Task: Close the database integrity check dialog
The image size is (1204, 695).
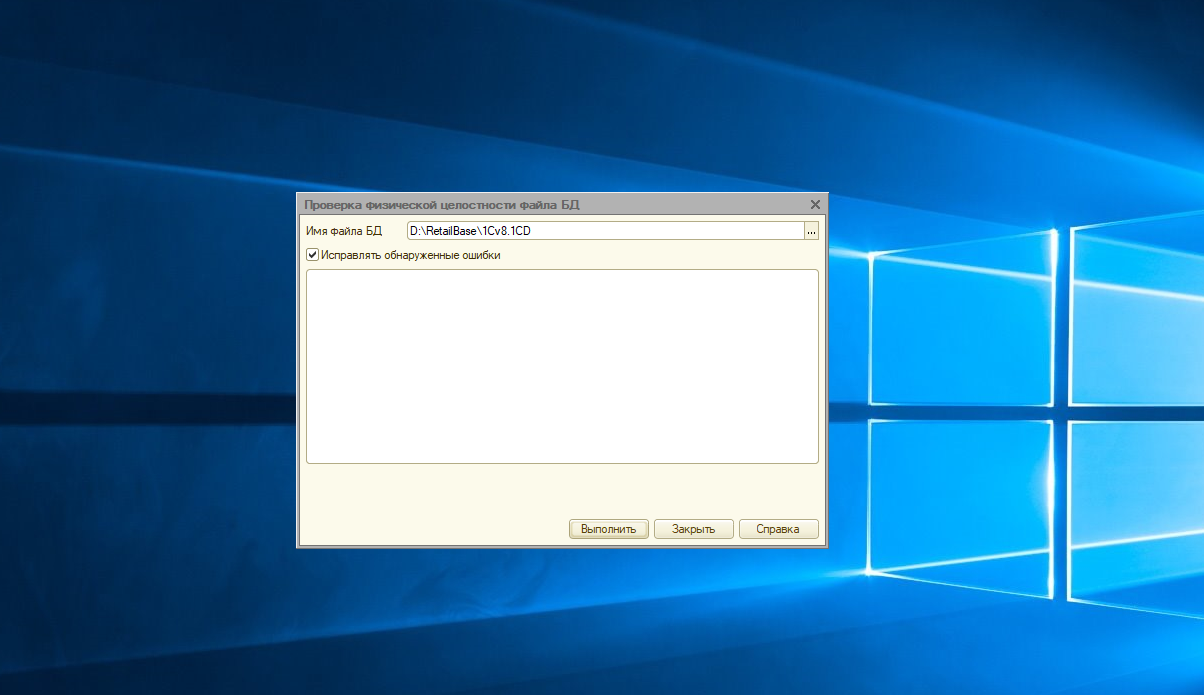Action: click(x=815, y=204)
